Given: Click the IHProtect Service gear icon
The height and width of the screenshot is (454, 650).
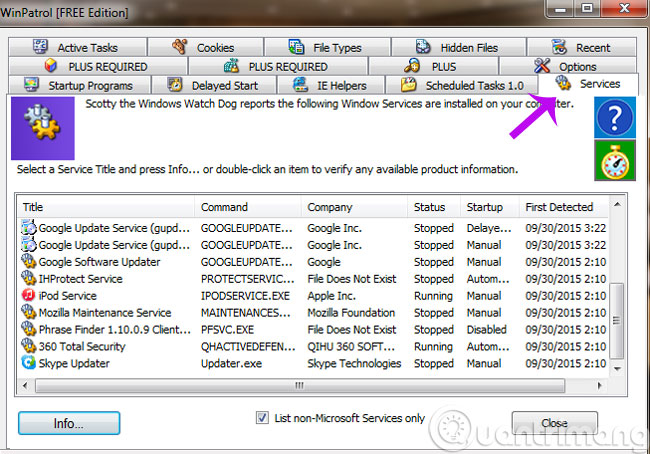Looking at the screenshot, I should (28, 278).
